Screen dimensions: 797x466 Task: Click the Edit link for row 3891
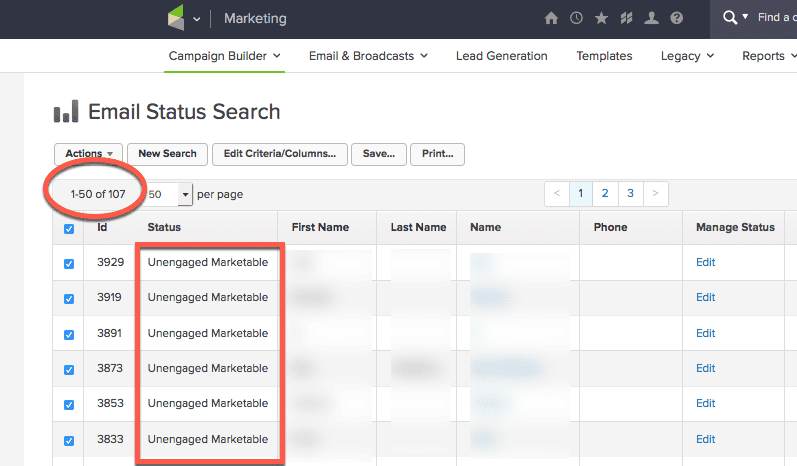pos(706,333)
